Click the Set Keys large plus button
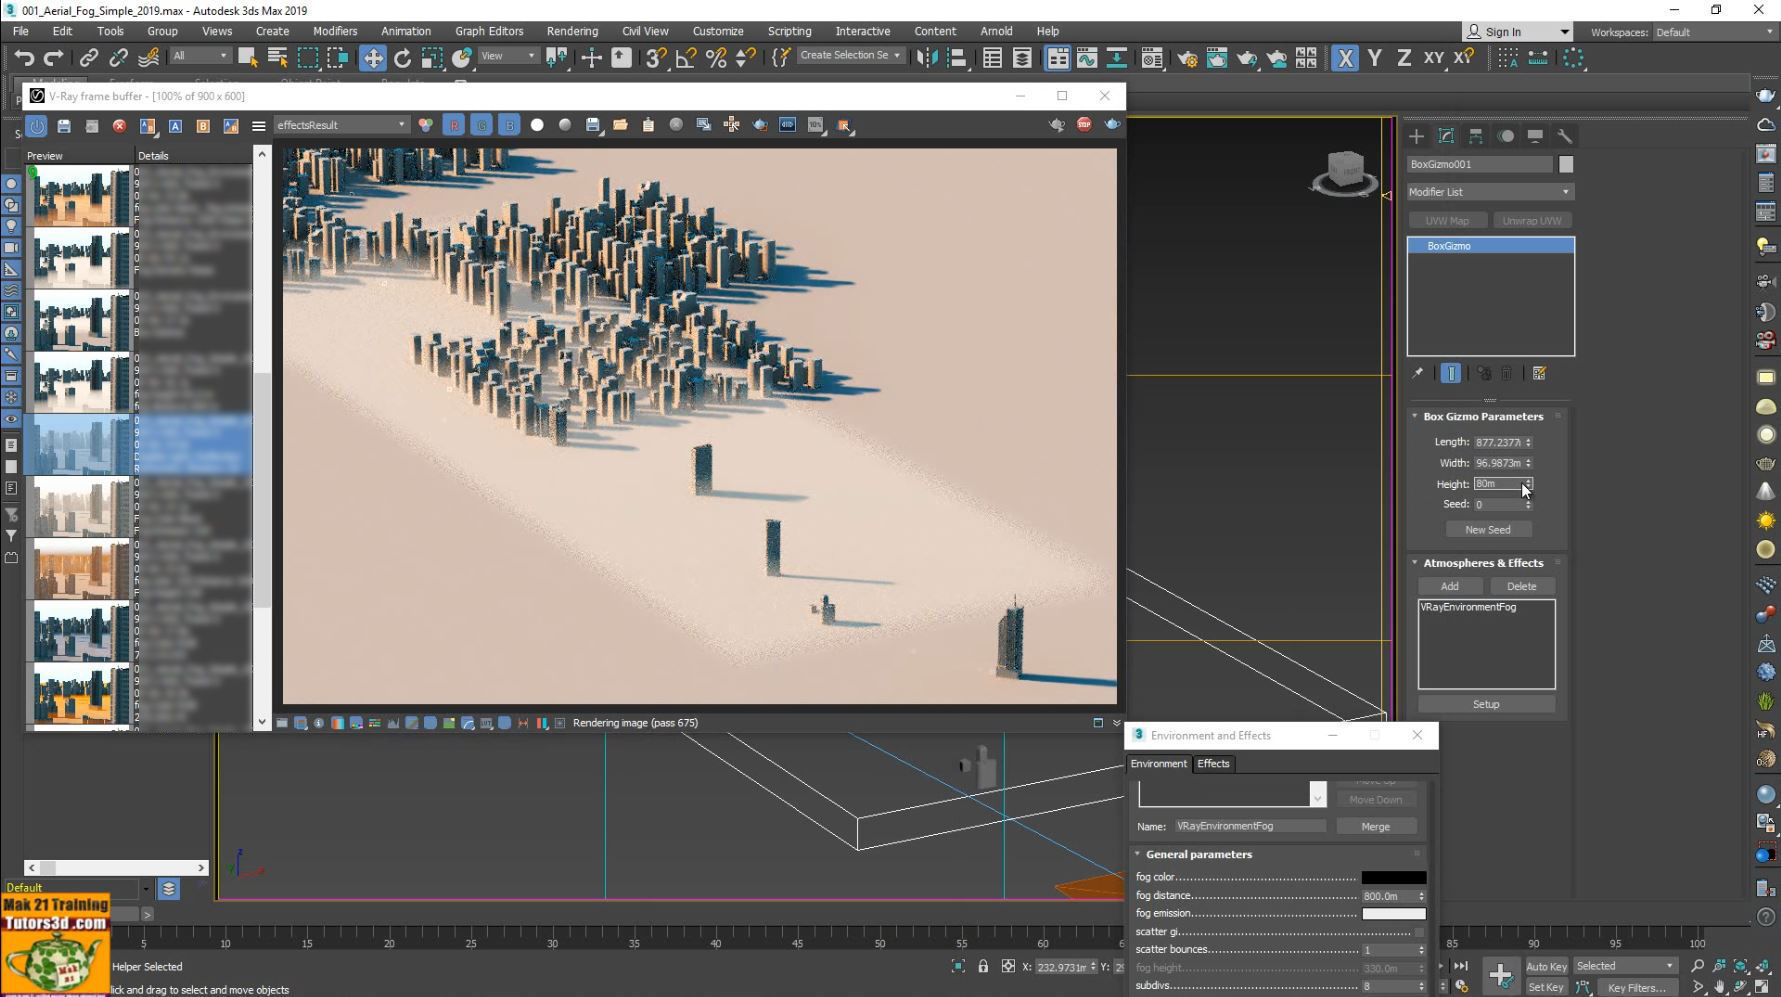The height and width of the screenshot is (997, 1781). (1500, 976)
